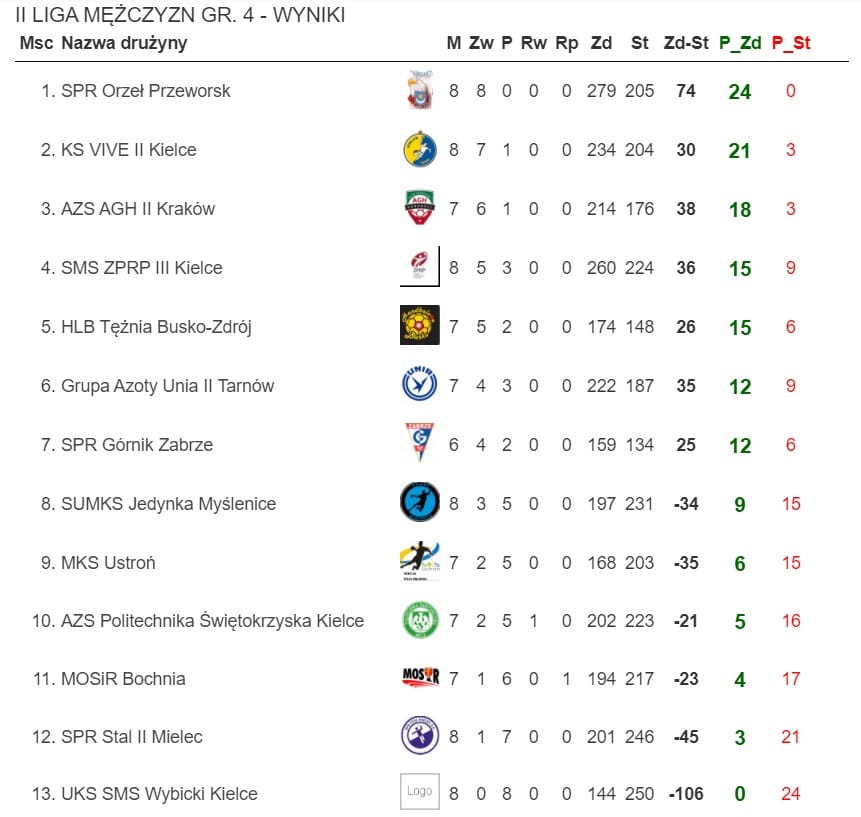Click the KS VIVE II Kielce logo

tap(420, 150)
